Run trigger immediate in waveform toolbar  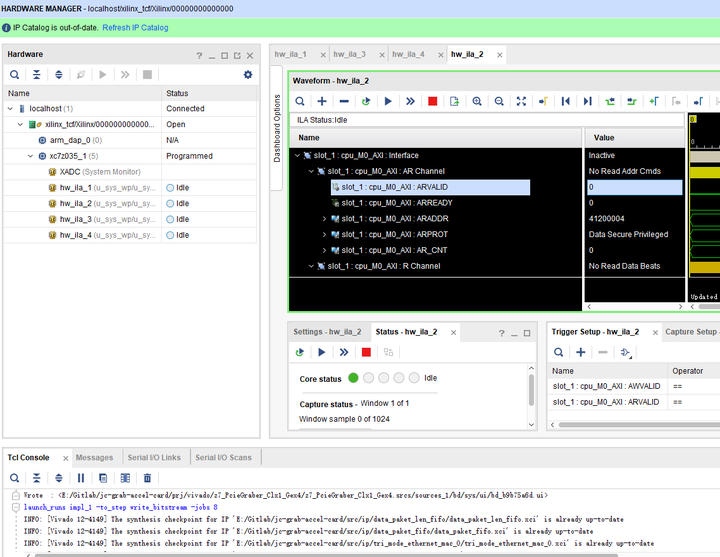(x=410, y=101)
